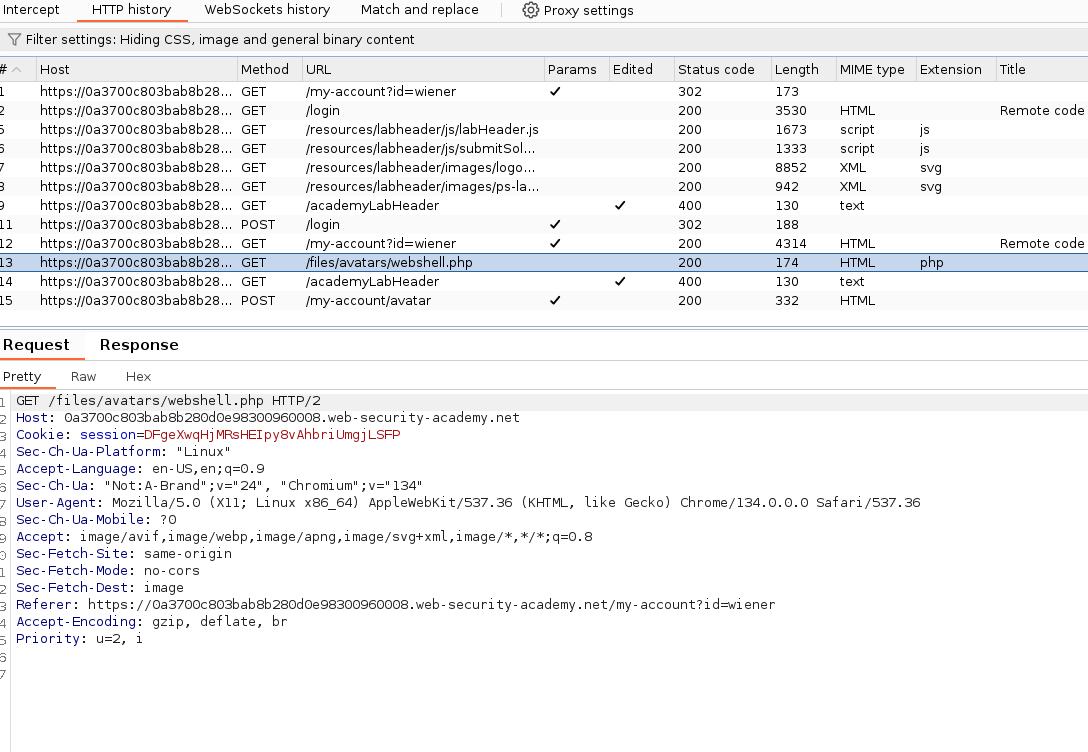Image resolution: width=1088 pixels, height=752 pixels.
Task: Select the POST /my-account/avatar request row
Action: tap(368, 301)
